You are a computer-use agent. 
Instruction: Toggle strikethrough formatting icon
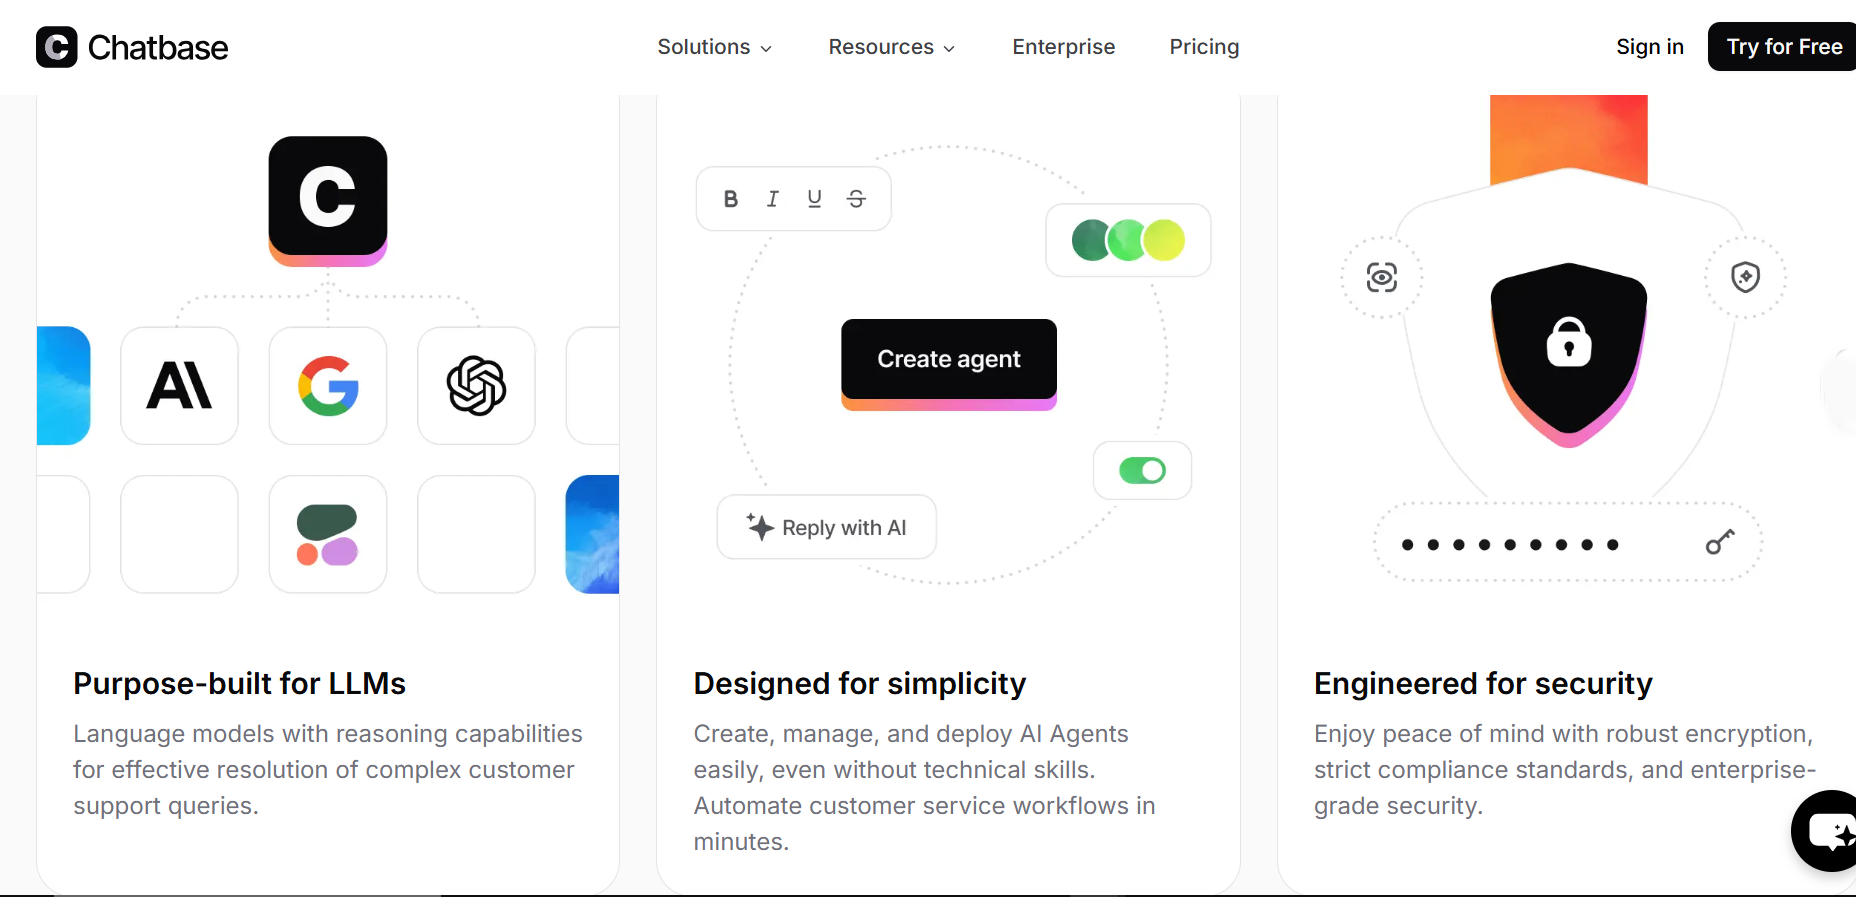856,199
